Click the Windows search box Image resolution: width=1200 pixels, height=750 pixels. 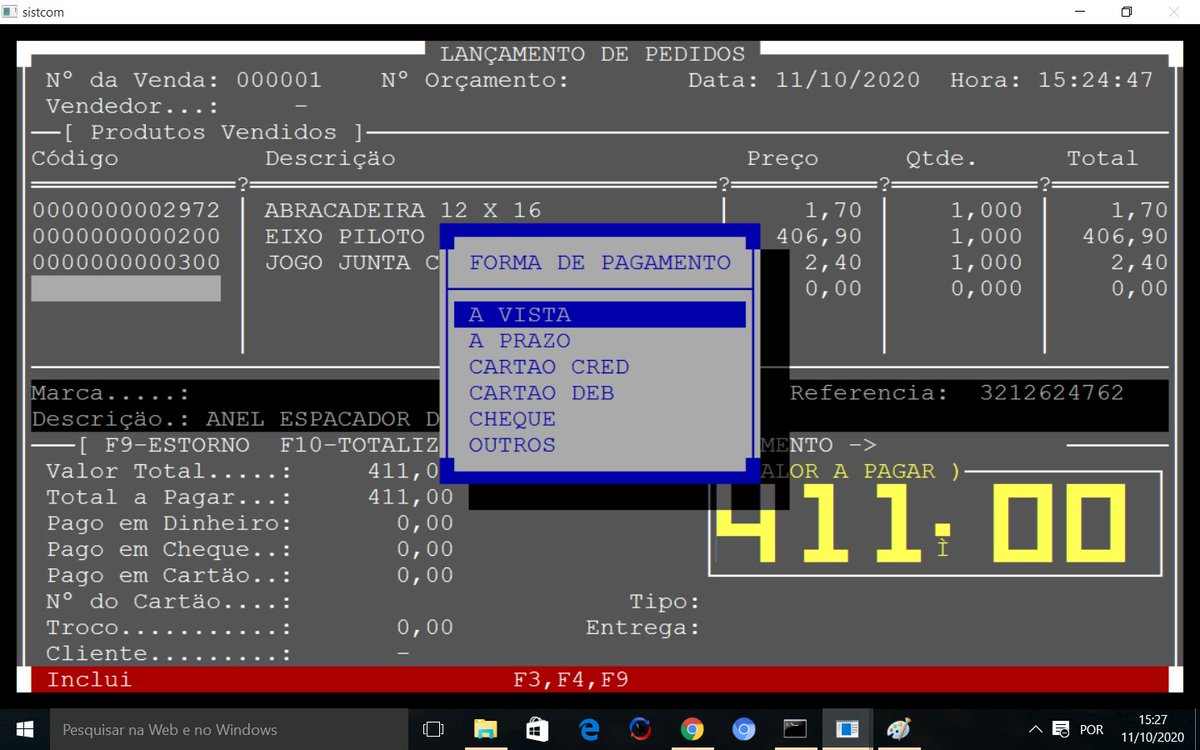pyautogui.click(x=230, y=729)
